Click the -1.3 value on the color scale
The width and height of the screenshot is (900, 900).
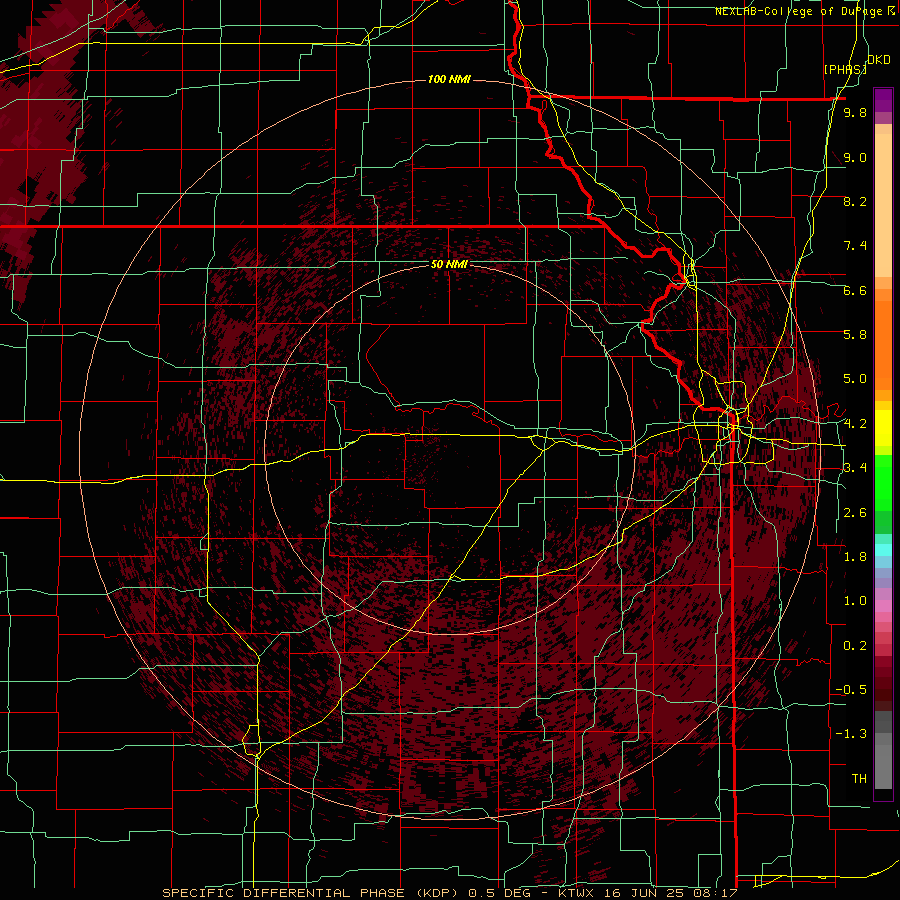click(851, 734)
